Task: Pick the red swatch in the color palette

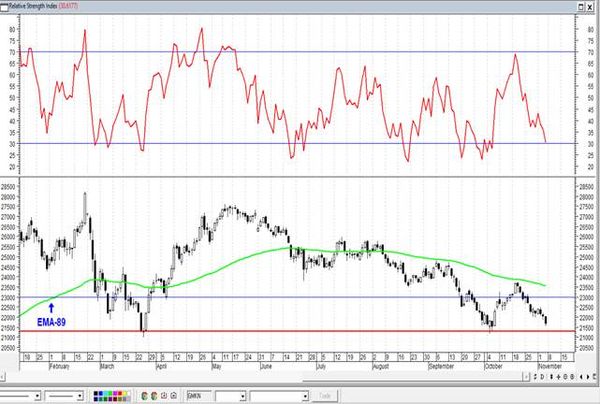Action: (x=120, y=393)
